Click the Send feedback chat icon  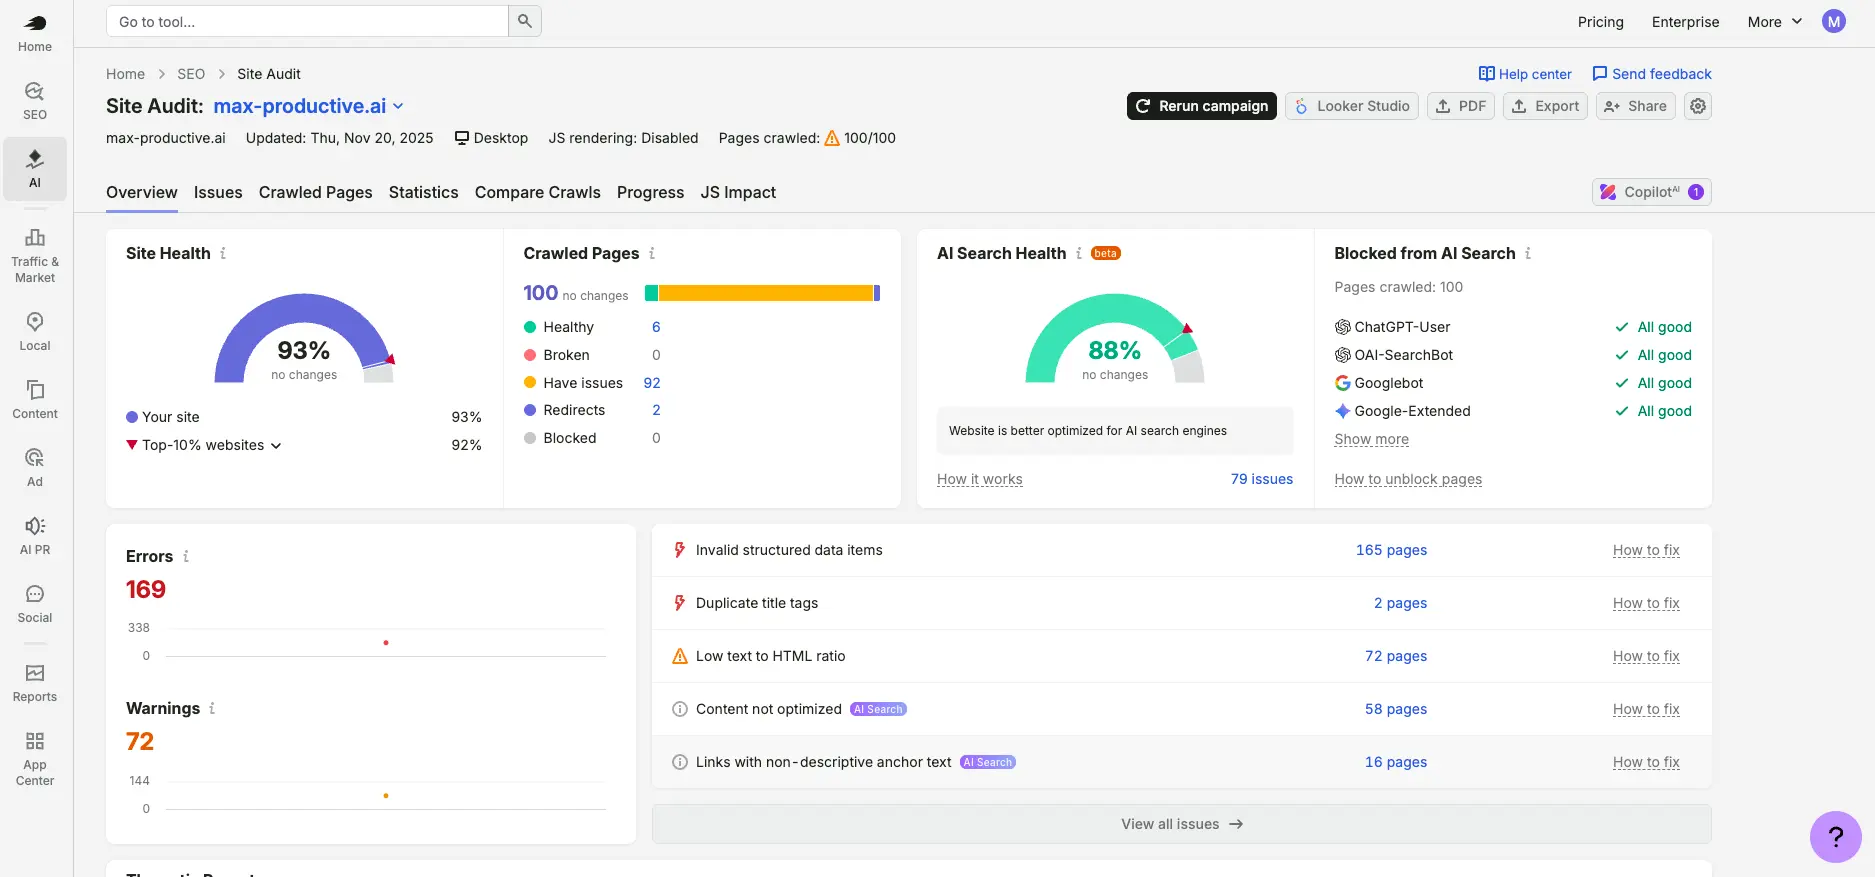(x=1600, y=74)
